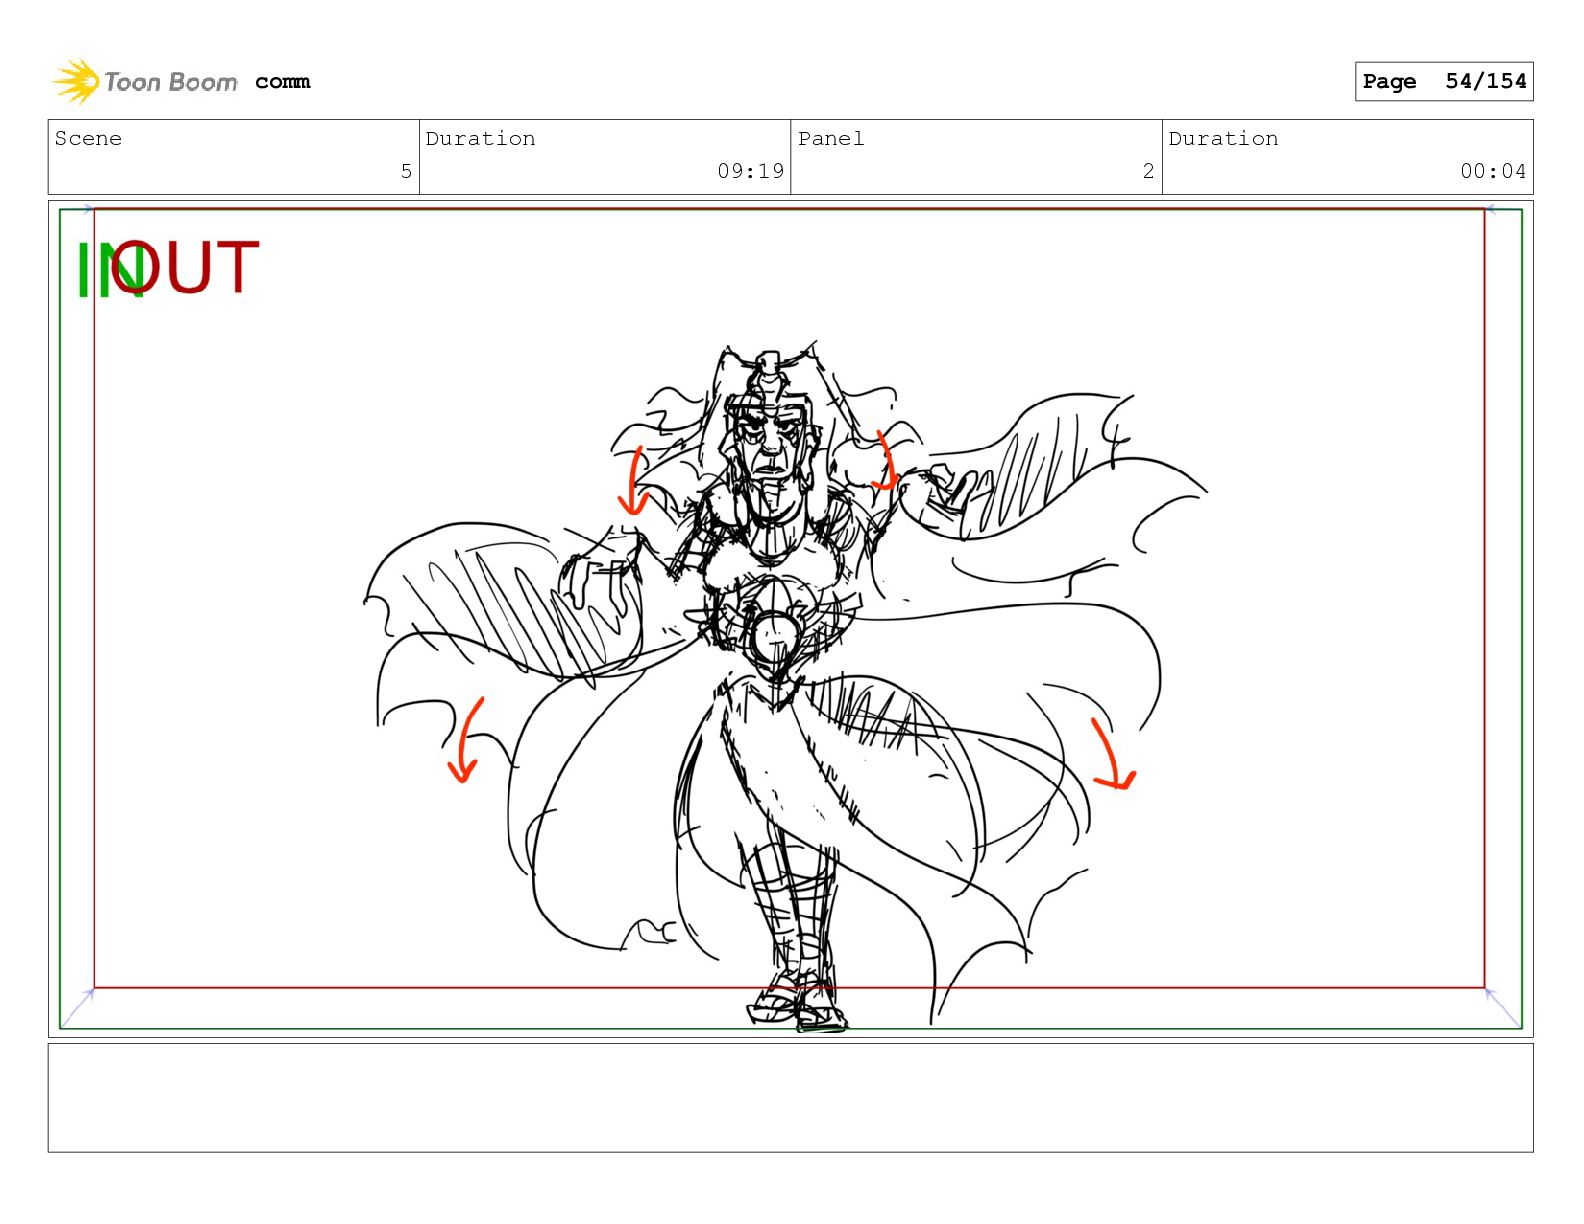This screenshot has height=1224, width=1584.
Task: Click the Duration label beside Panel
Action: point(1223,139)
